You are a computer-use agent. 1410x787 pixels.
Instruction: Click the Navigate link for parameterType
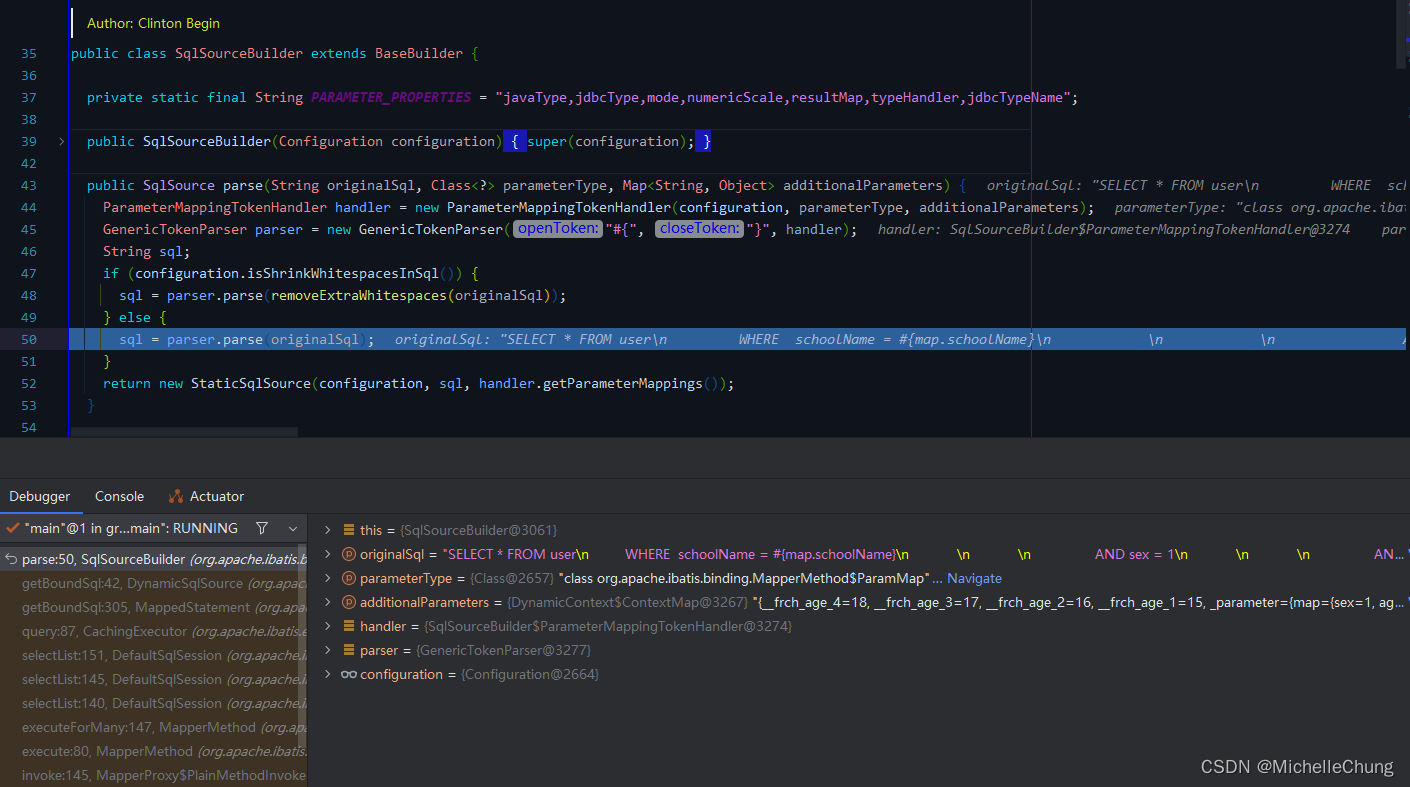(974, 578)
